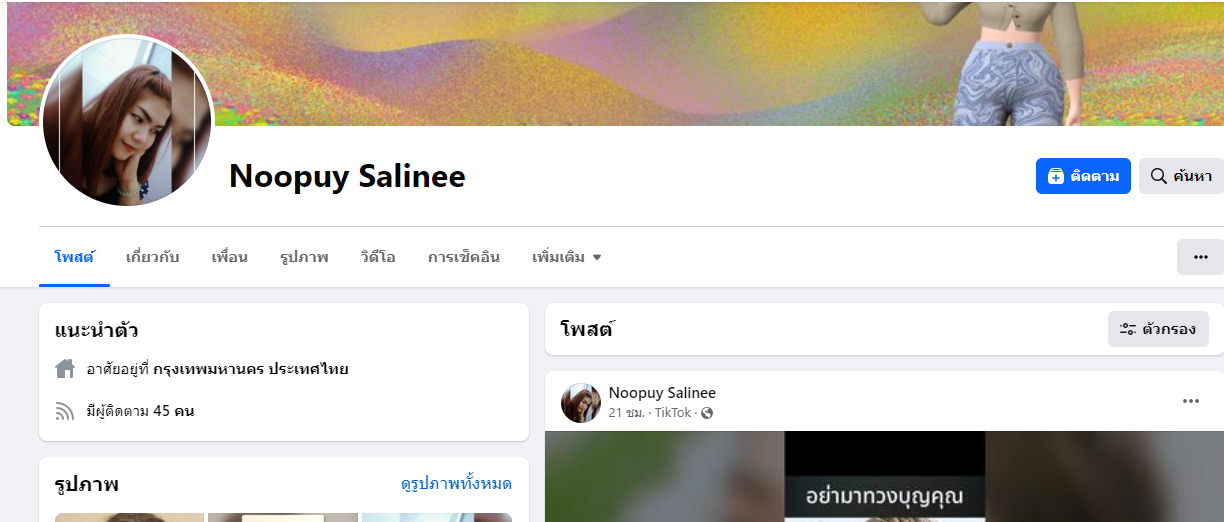Open the profile three-dots options menu
Screen dimensions: 1224x522
click(x=1200, y=257)
